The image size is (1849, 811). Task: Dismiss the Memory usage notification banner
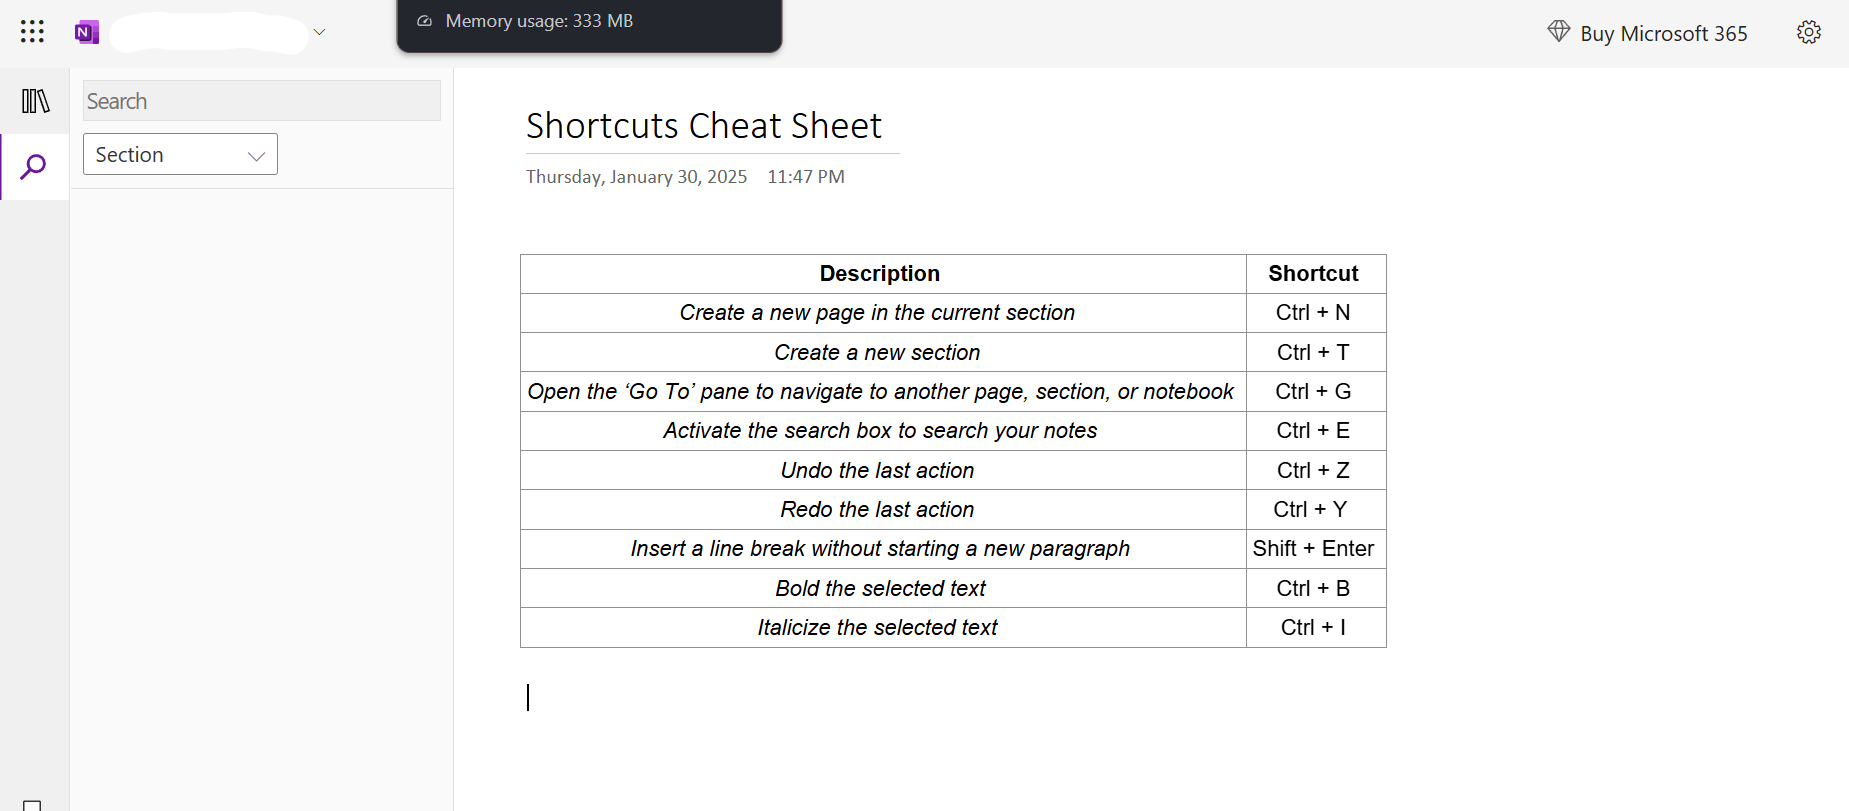589,20
